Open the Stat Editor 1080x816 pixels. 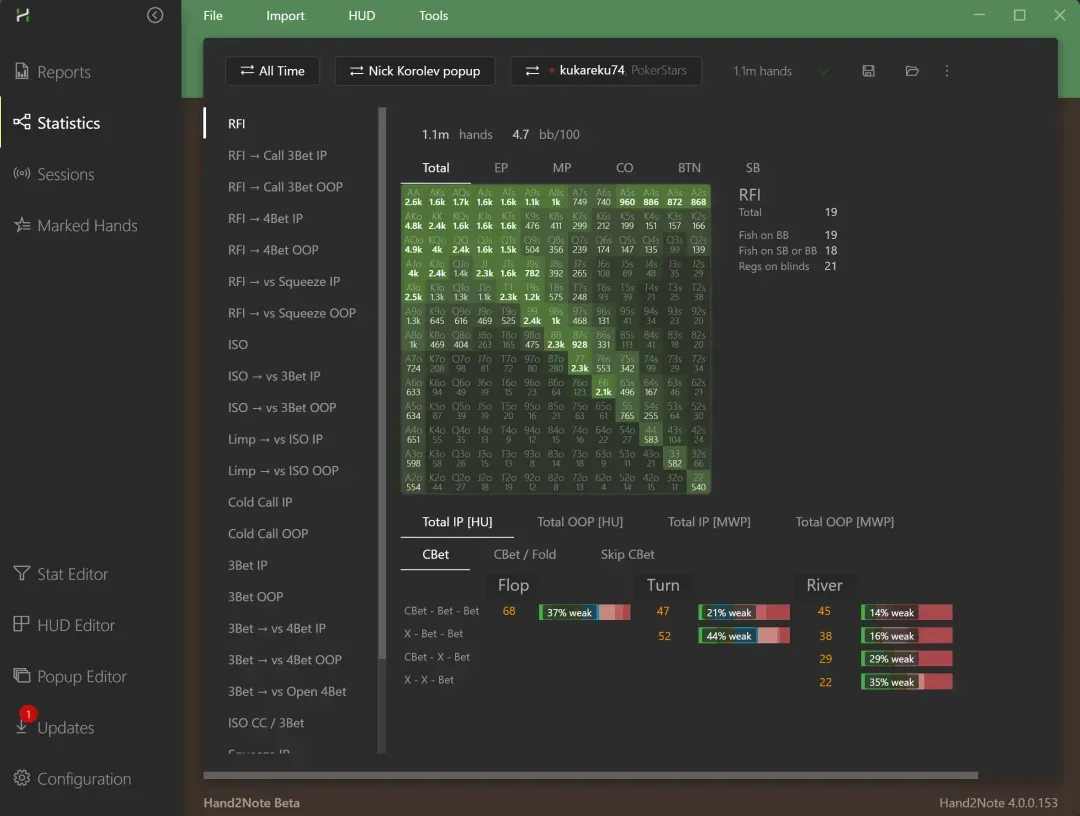[x=72, y=574]
